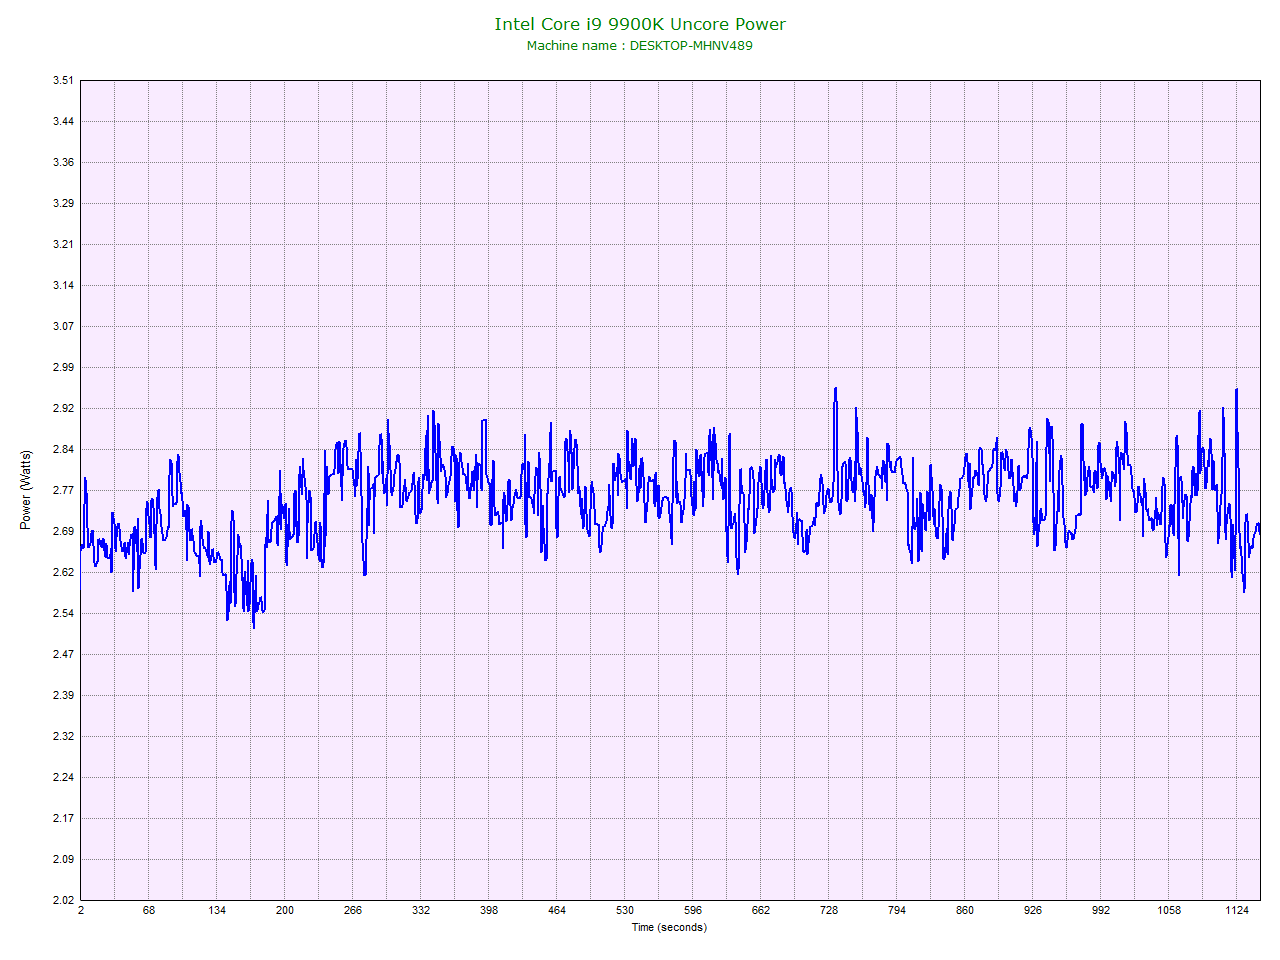Click the y-axis label 2.09
This screenshot has width=1280, height=960.
pyautogui.click(x=63, y=860)
